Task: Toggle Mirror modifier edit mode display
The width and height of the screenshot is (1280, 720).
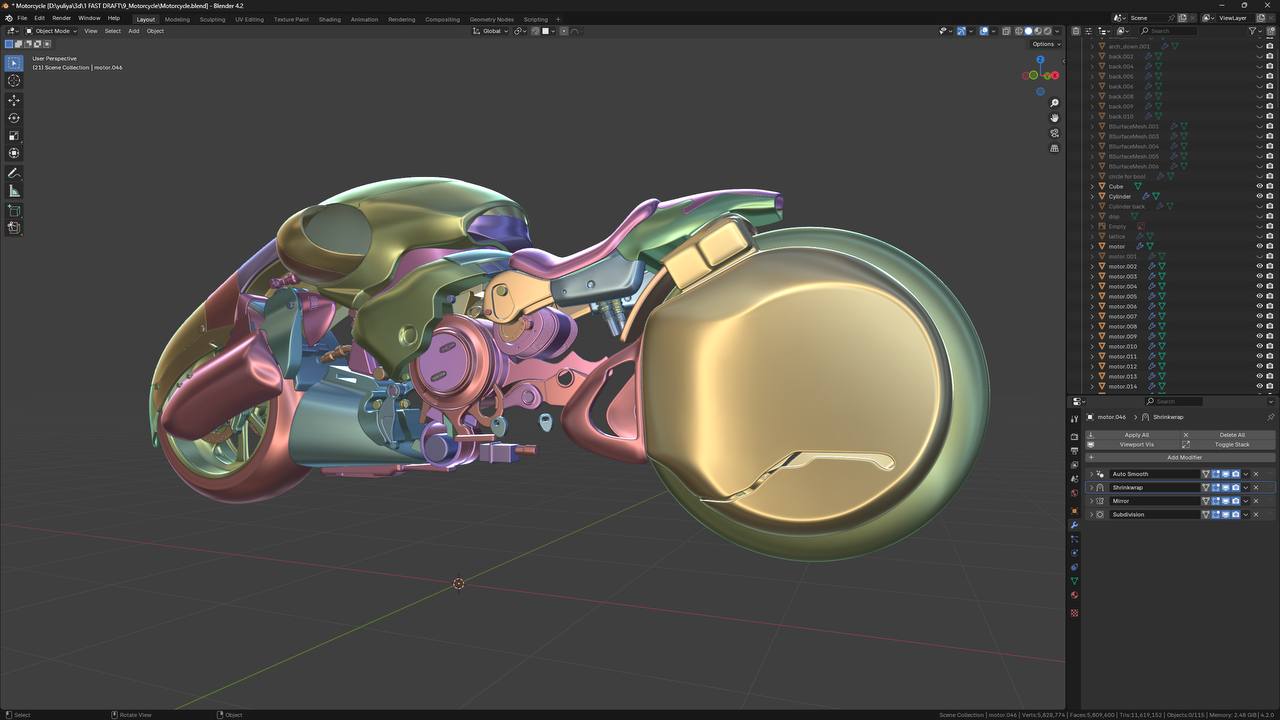Action: click(x=1215, y=501)
